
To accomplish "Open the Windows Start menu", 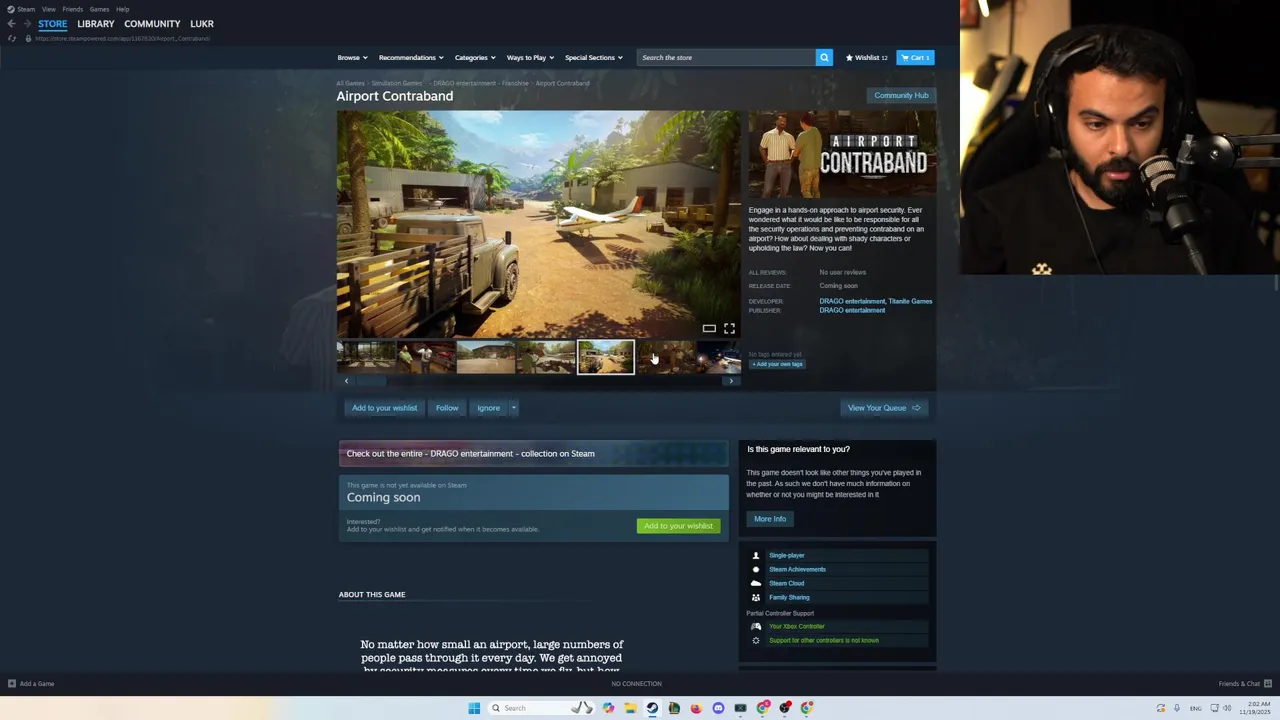I will pyautogui.click(x=474, y=708).
